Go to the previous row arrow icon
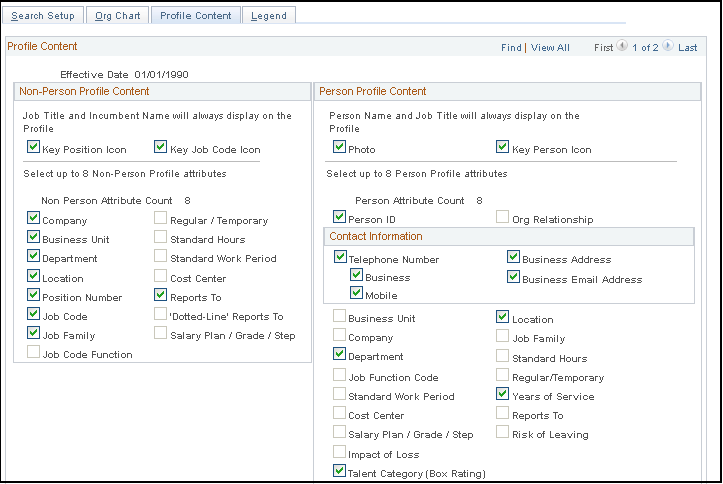Viewport: 723px width, 484px height. [x=622, y=46]
